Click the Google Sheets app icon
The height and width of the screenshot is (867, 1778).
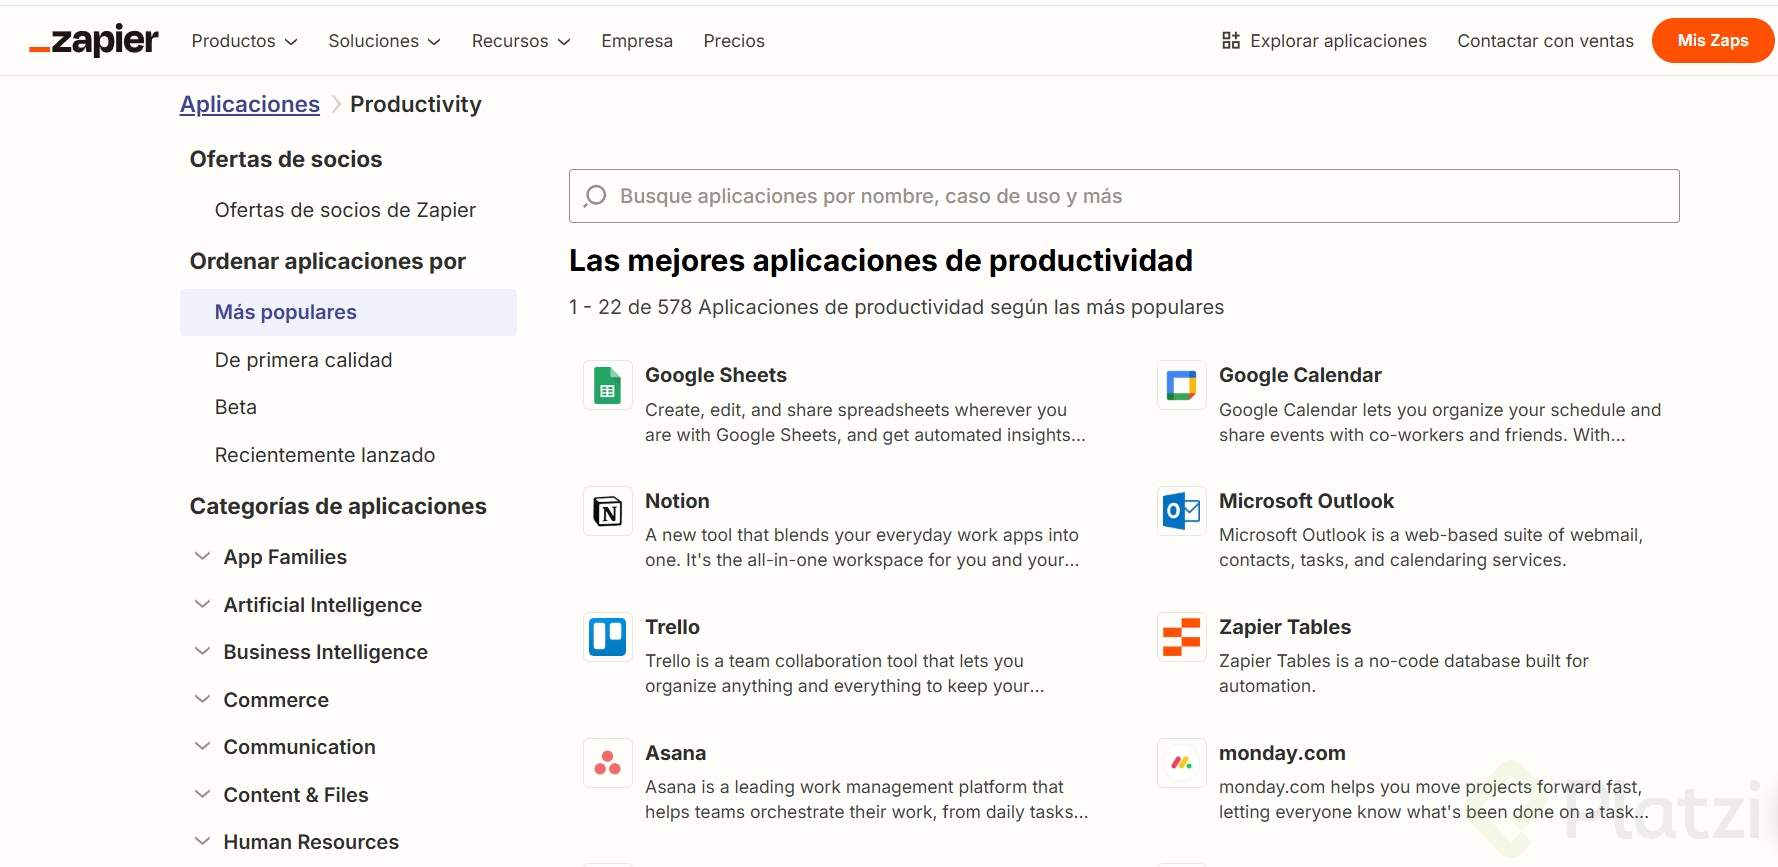click(608, 385)
